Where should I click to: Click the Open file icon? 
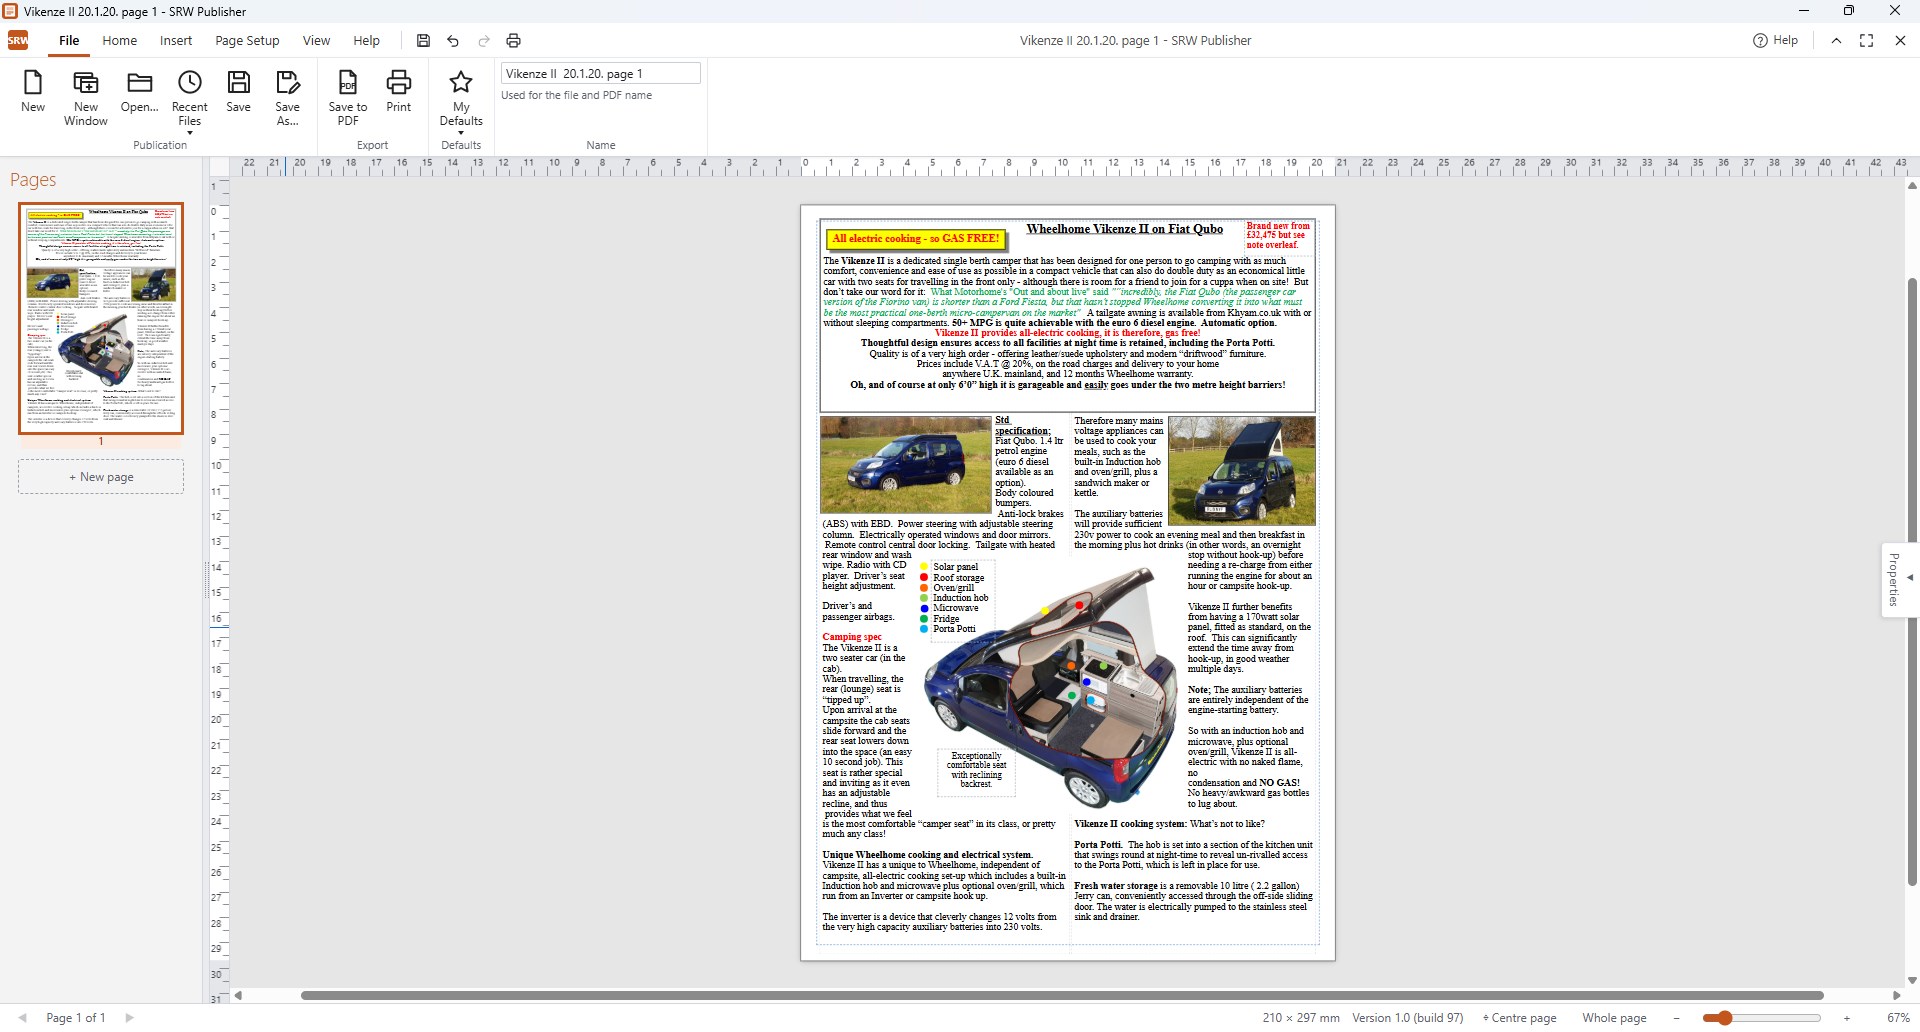tap(139, 92)
